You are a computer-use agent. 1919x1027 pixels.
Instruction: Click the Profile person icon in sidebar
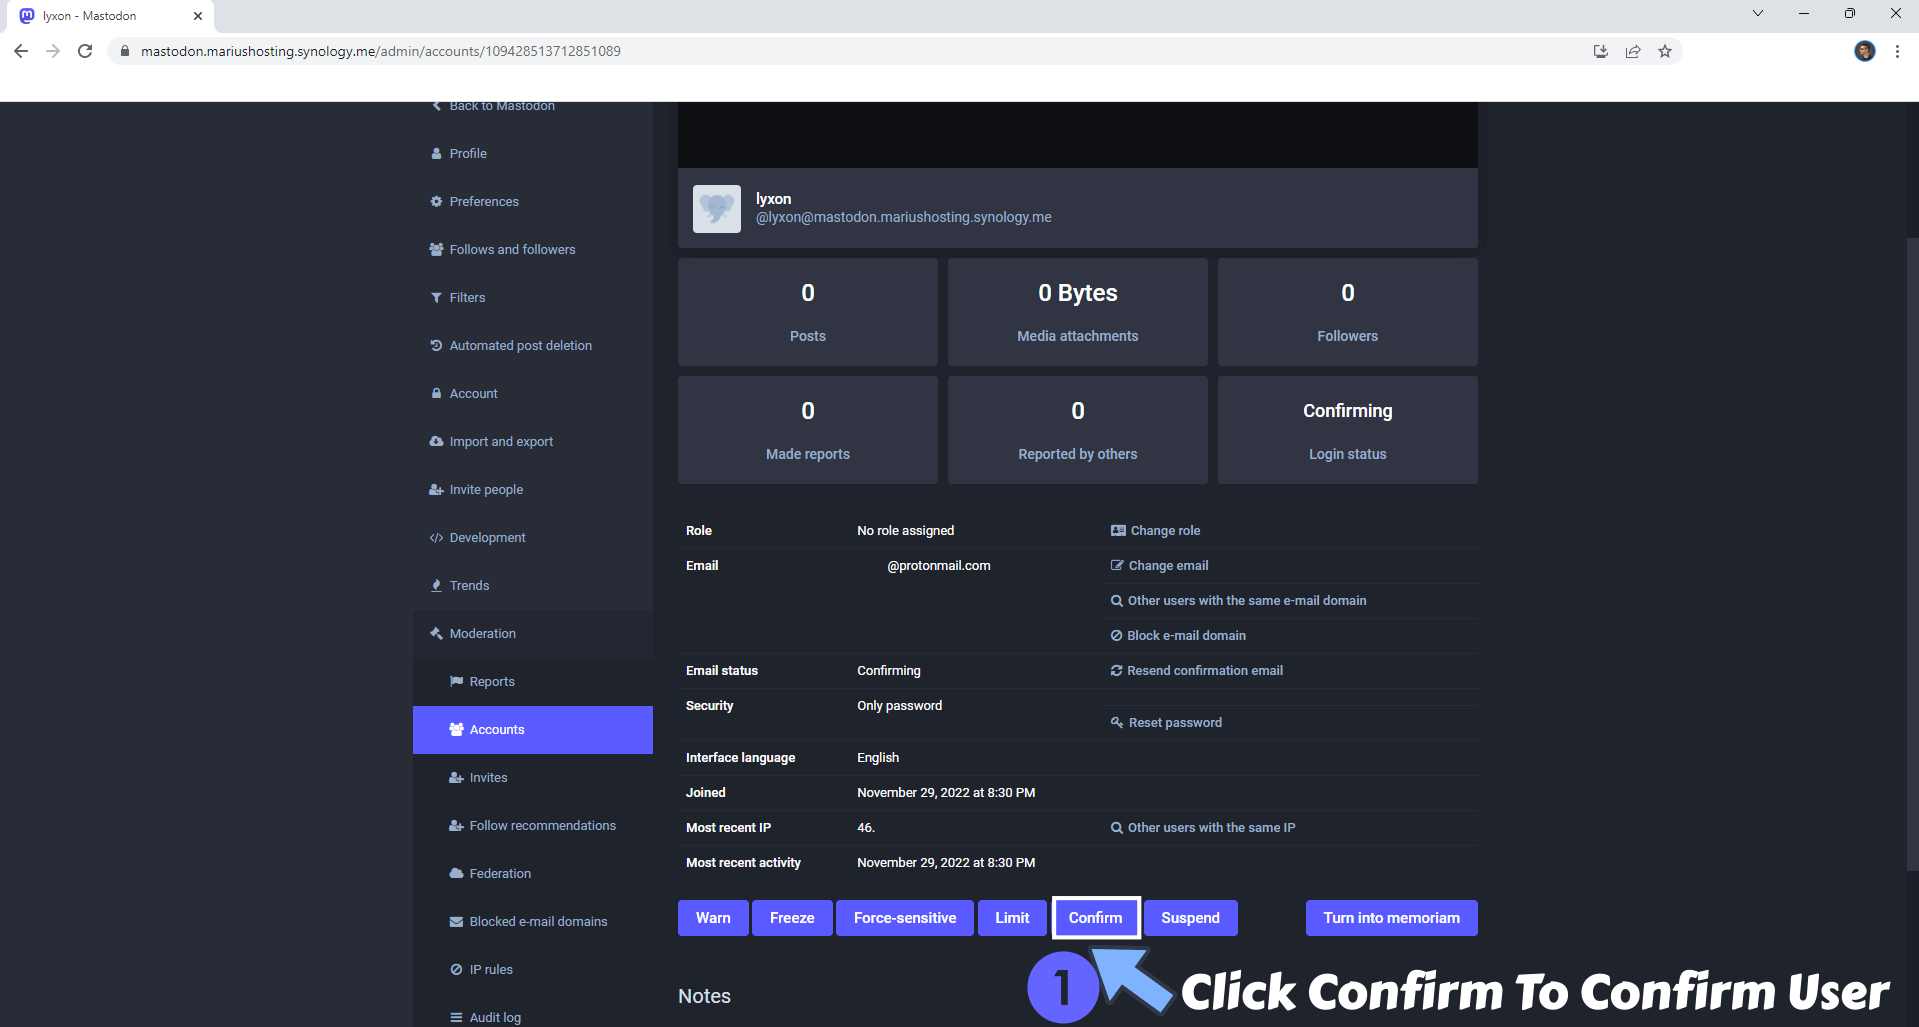pos(436,154)
